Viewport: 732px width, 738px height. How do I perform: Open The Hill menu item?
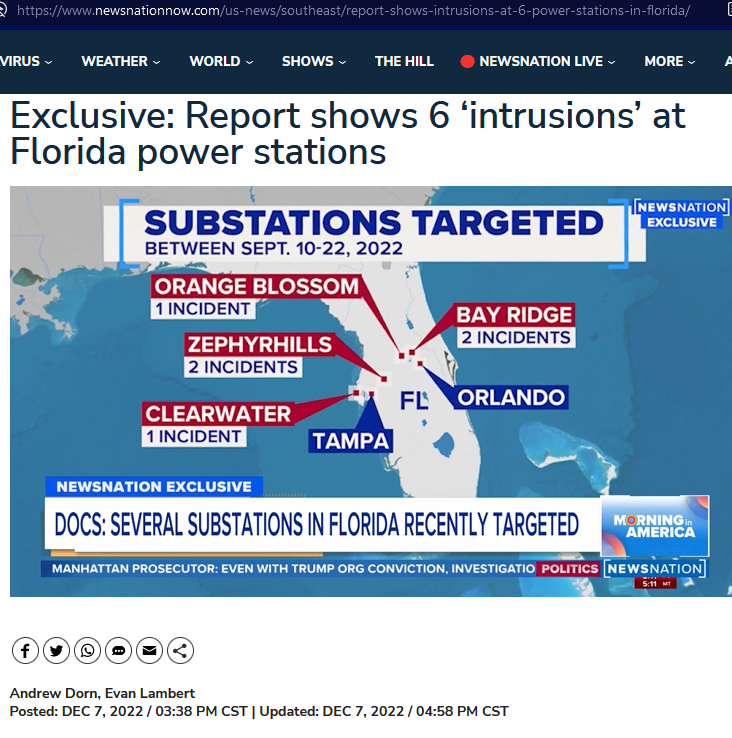404,61
